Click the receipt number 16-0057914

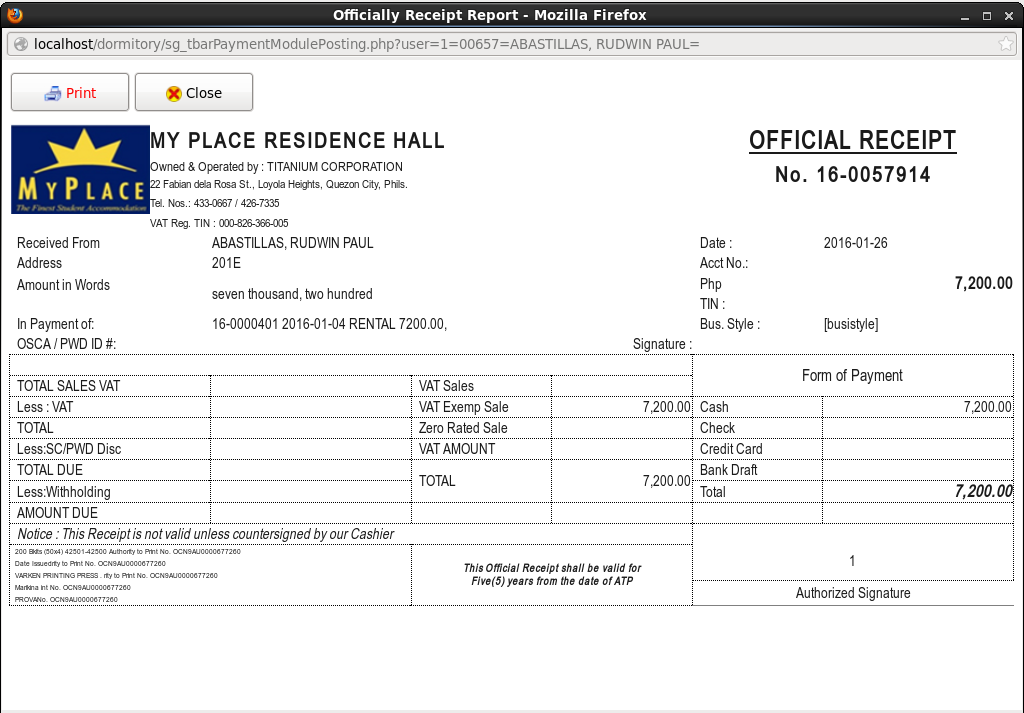[x=852, y=175]
